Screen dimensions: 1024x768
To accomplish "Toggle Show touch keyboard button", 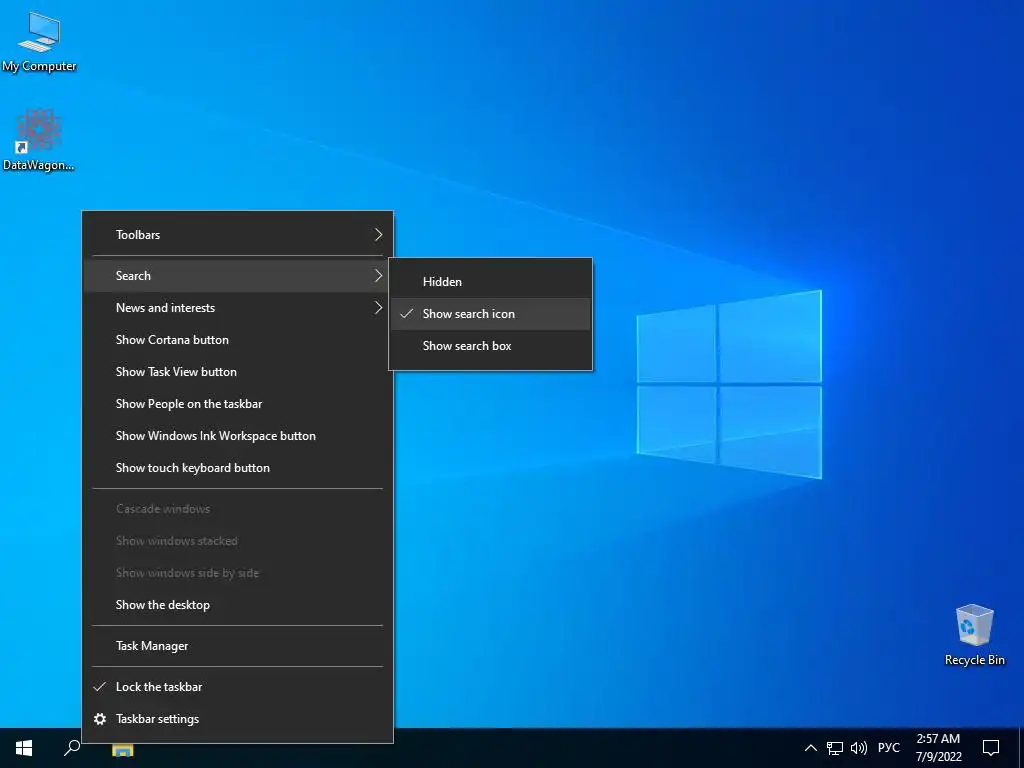I will (238, 468).
